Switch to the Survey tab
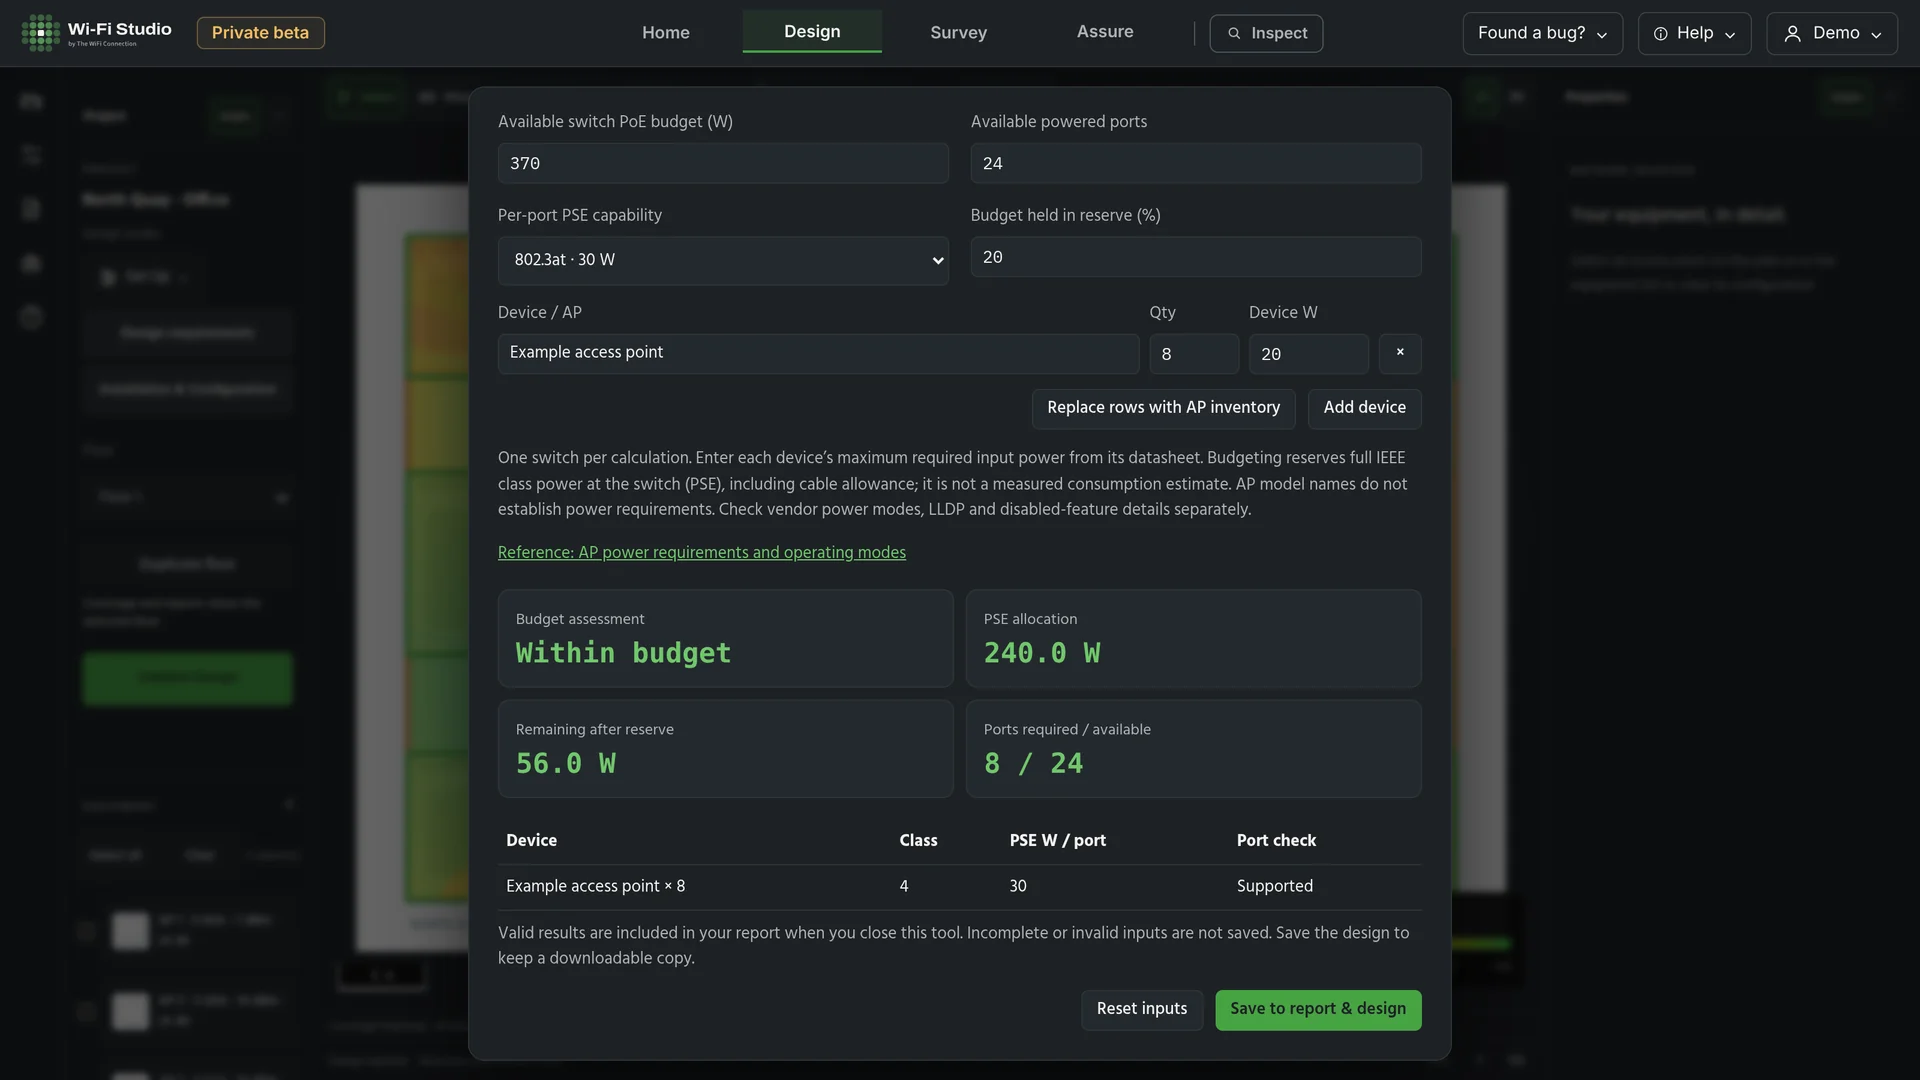Viewport: 1920px width, 1080px height. [x=958, y=33]
